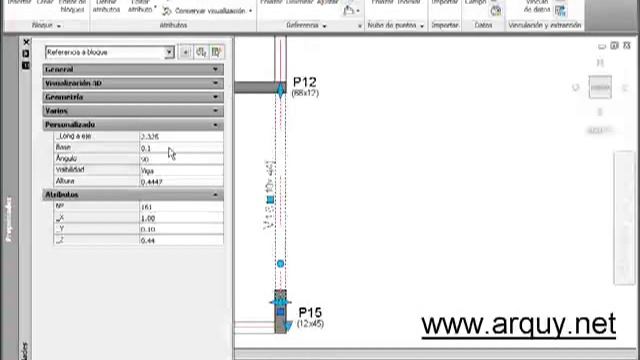Click the blue triangle grip beside P15
The image size is (640, 360).
[x=288, y=325]
